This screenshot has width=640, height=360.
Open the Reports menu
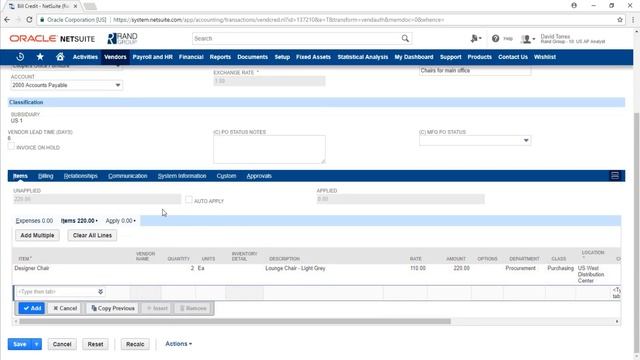pyautogui.click(x=220, y=57)
